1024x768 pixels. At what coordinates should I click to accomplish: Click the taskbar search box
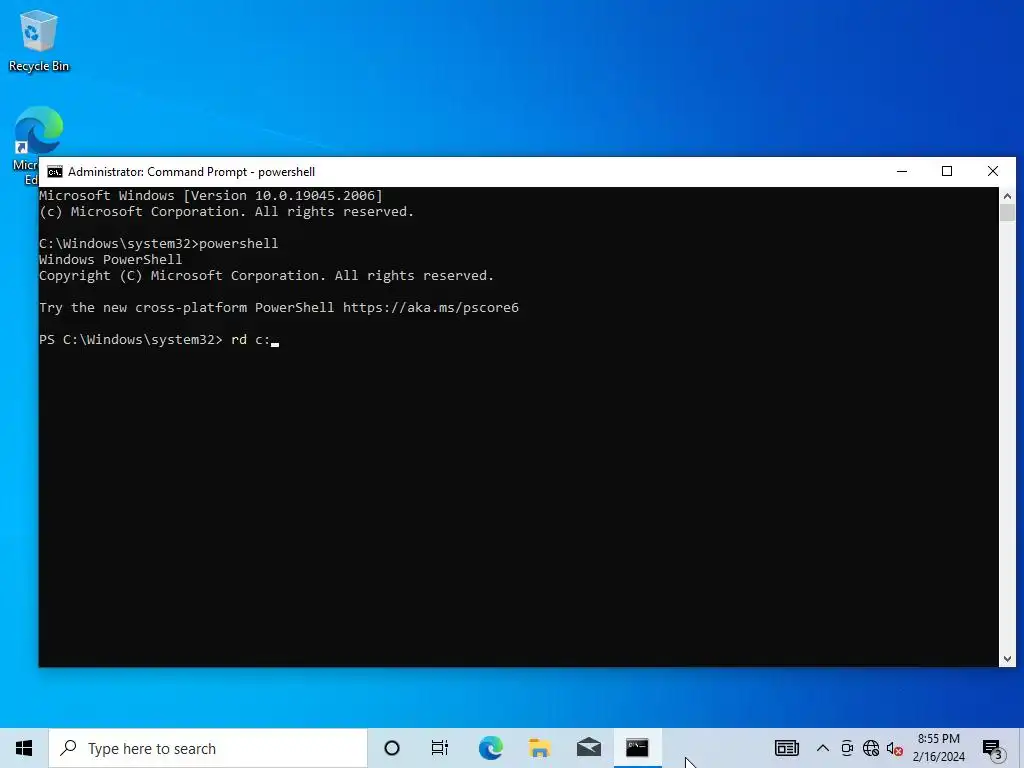pos(208,748)
